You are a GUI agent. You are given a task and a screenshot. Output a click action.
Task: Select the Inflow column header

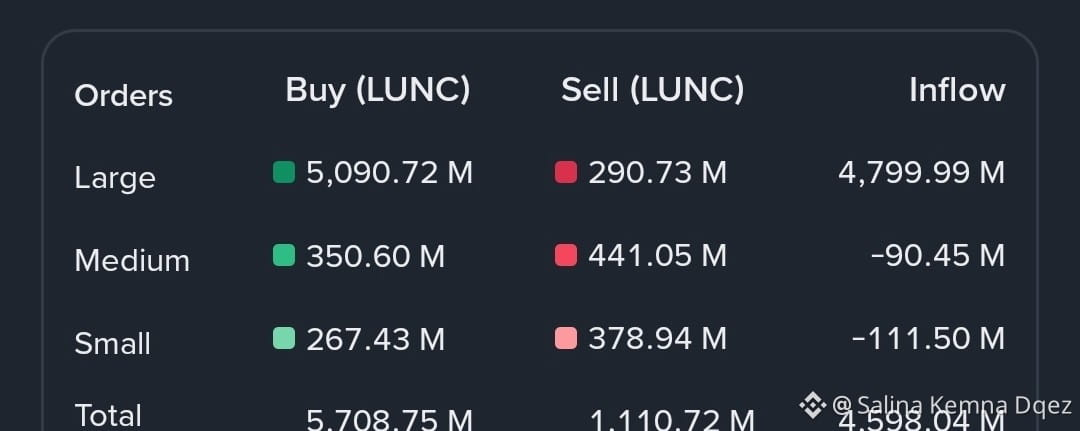(957, 90)
